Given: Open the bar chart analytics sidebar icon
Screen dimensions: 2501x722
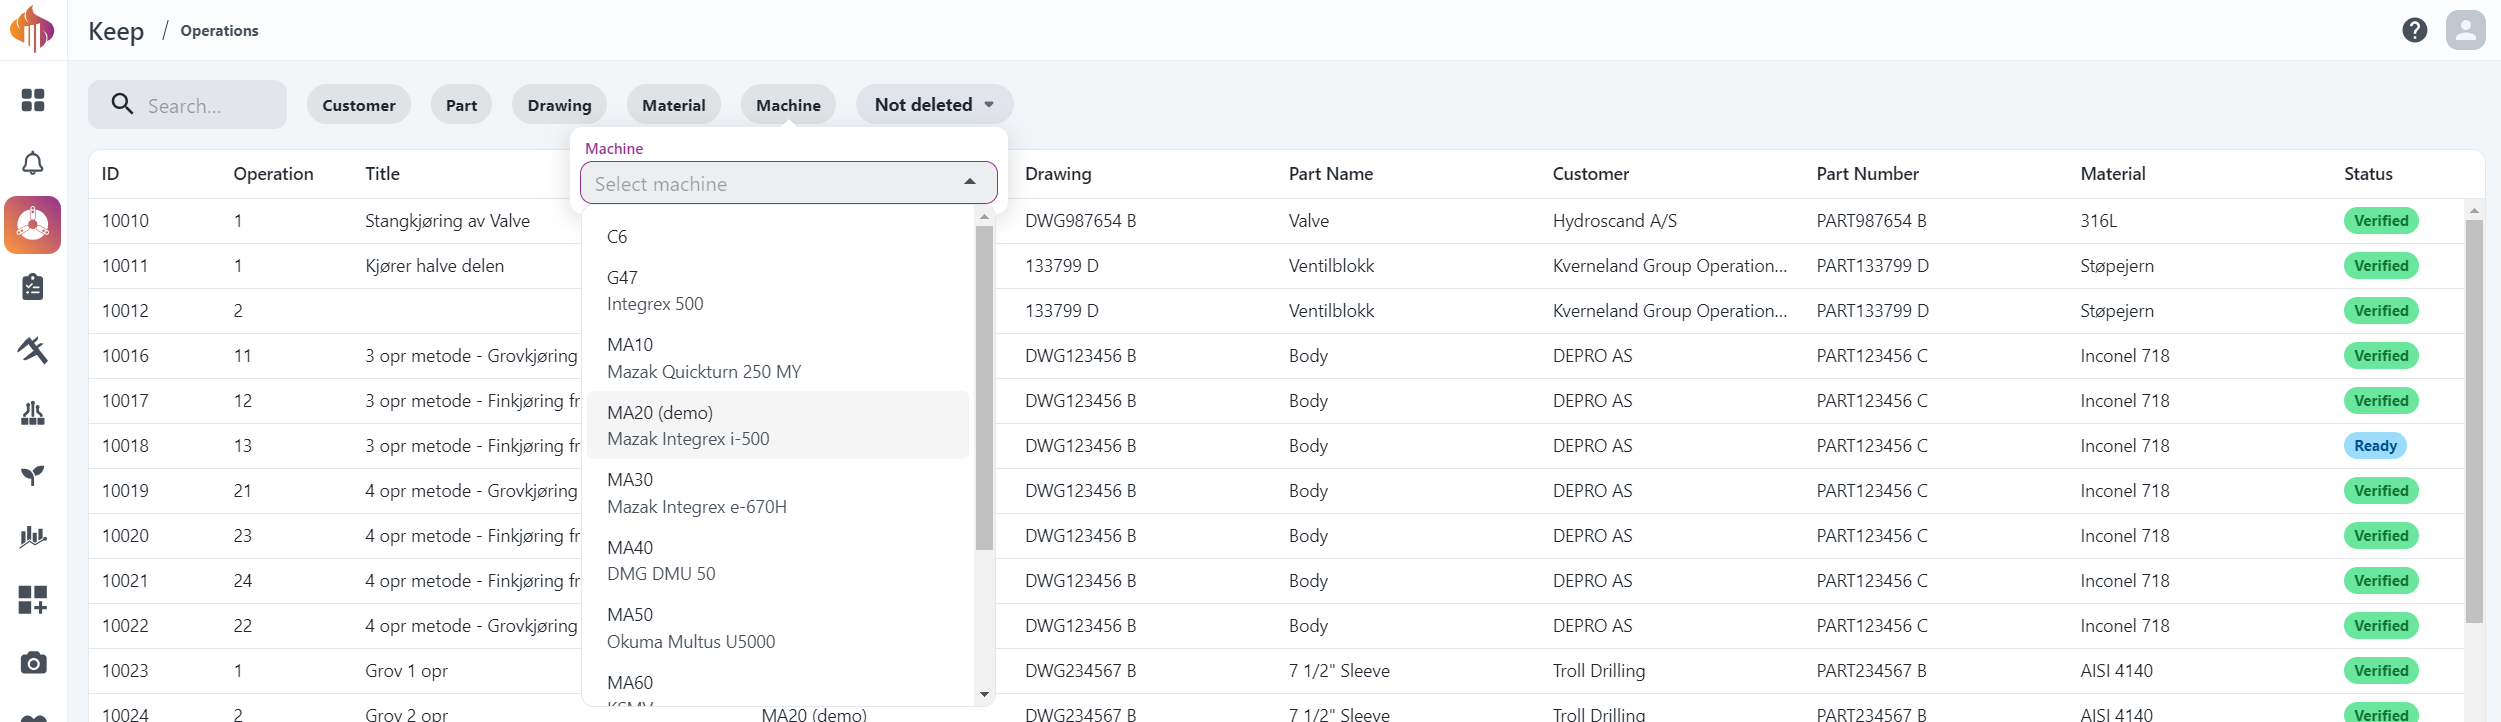Looking at the screenshot, I should (x=33, y=538).
